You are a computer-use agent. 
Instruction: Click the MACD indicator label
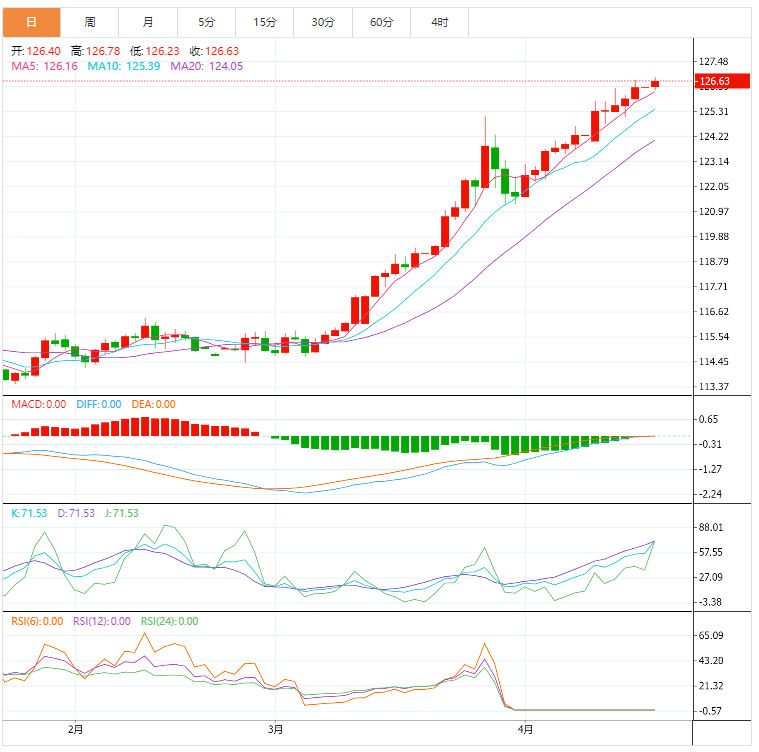38,404
